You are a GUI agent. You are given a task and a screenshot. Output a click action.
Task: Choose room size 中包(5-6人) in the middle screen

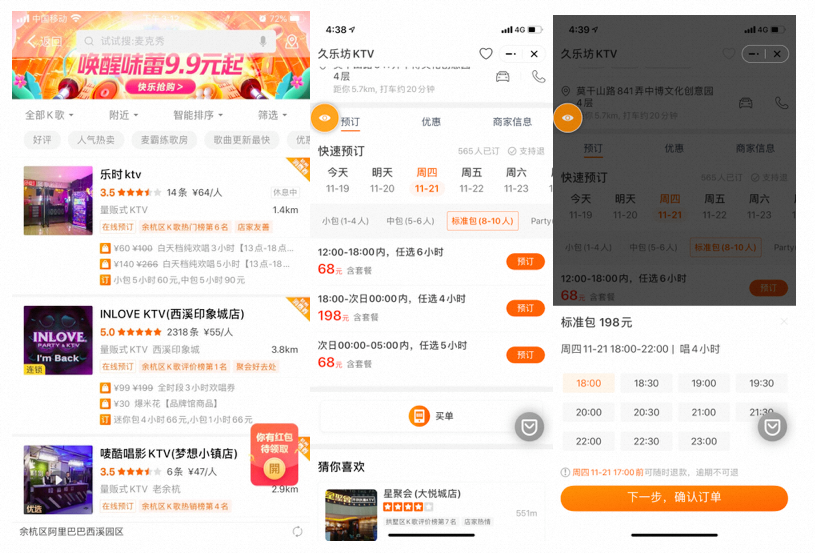tap(410, 221)
